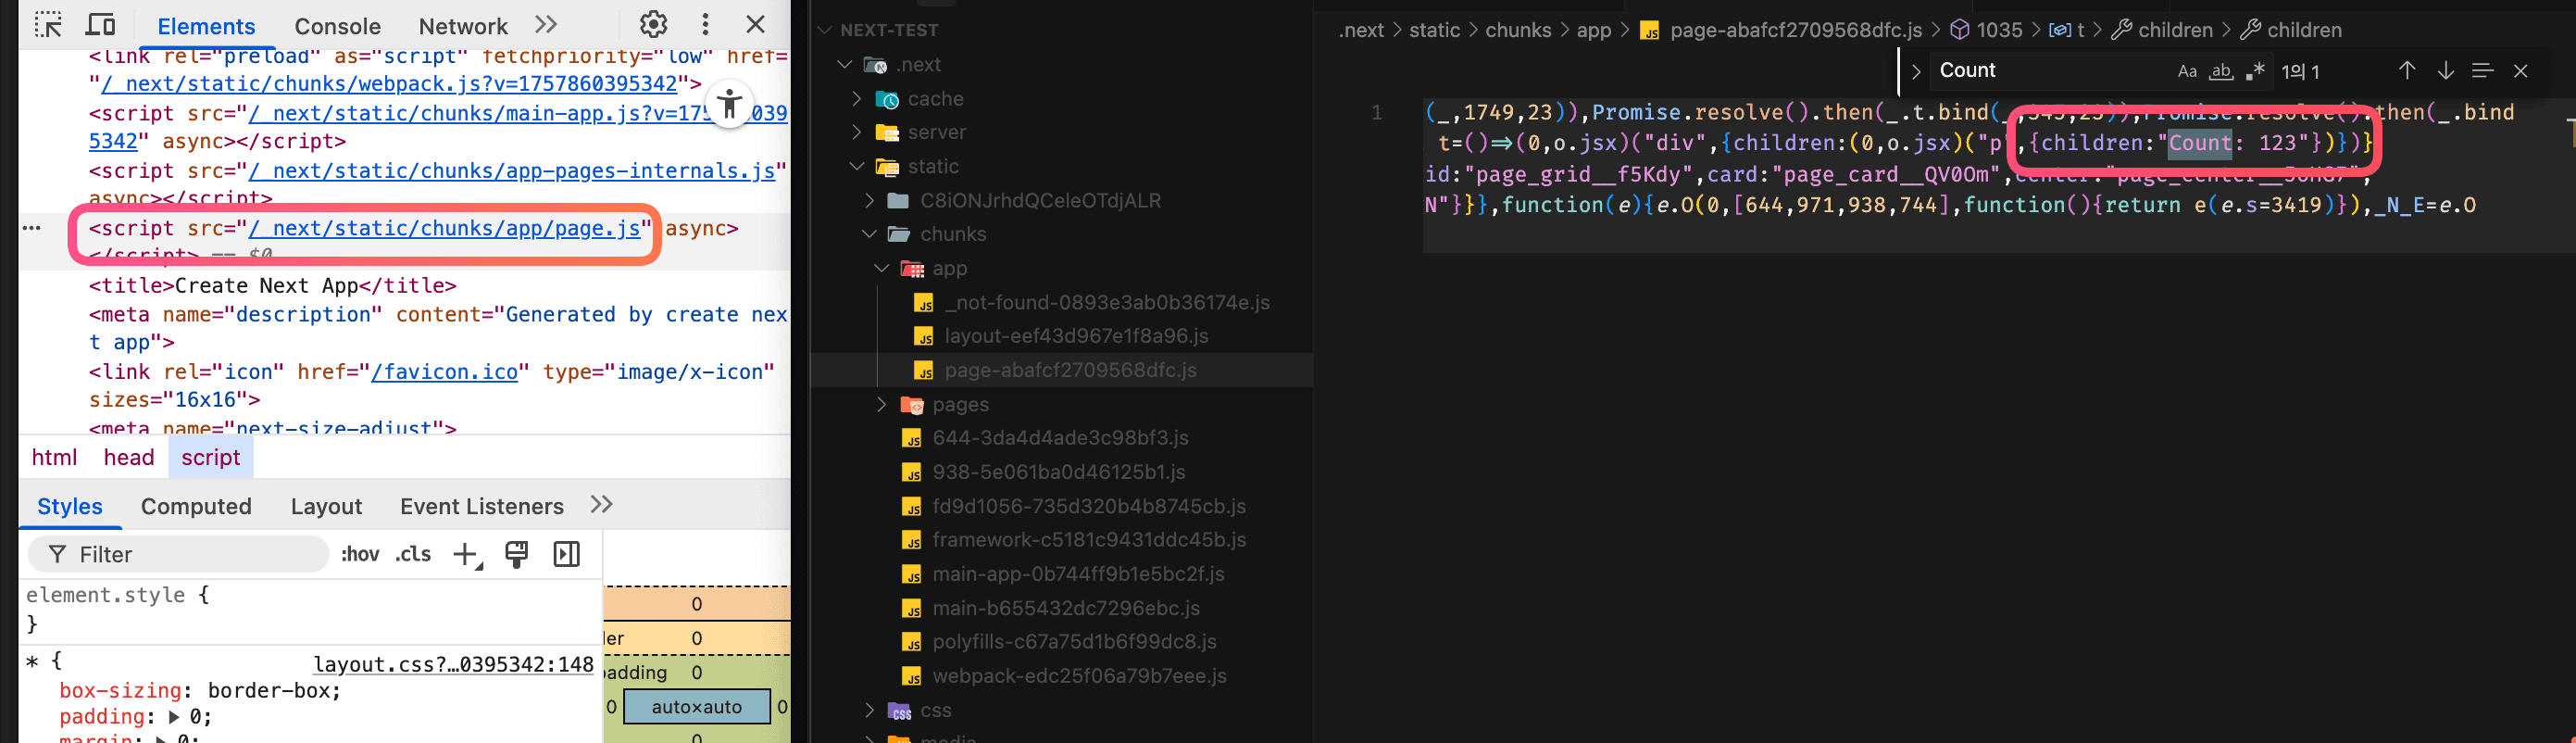The height and width of the screenshot is (743, 2576).
Task: Click the layout.css source link
Action: point(453,665)
